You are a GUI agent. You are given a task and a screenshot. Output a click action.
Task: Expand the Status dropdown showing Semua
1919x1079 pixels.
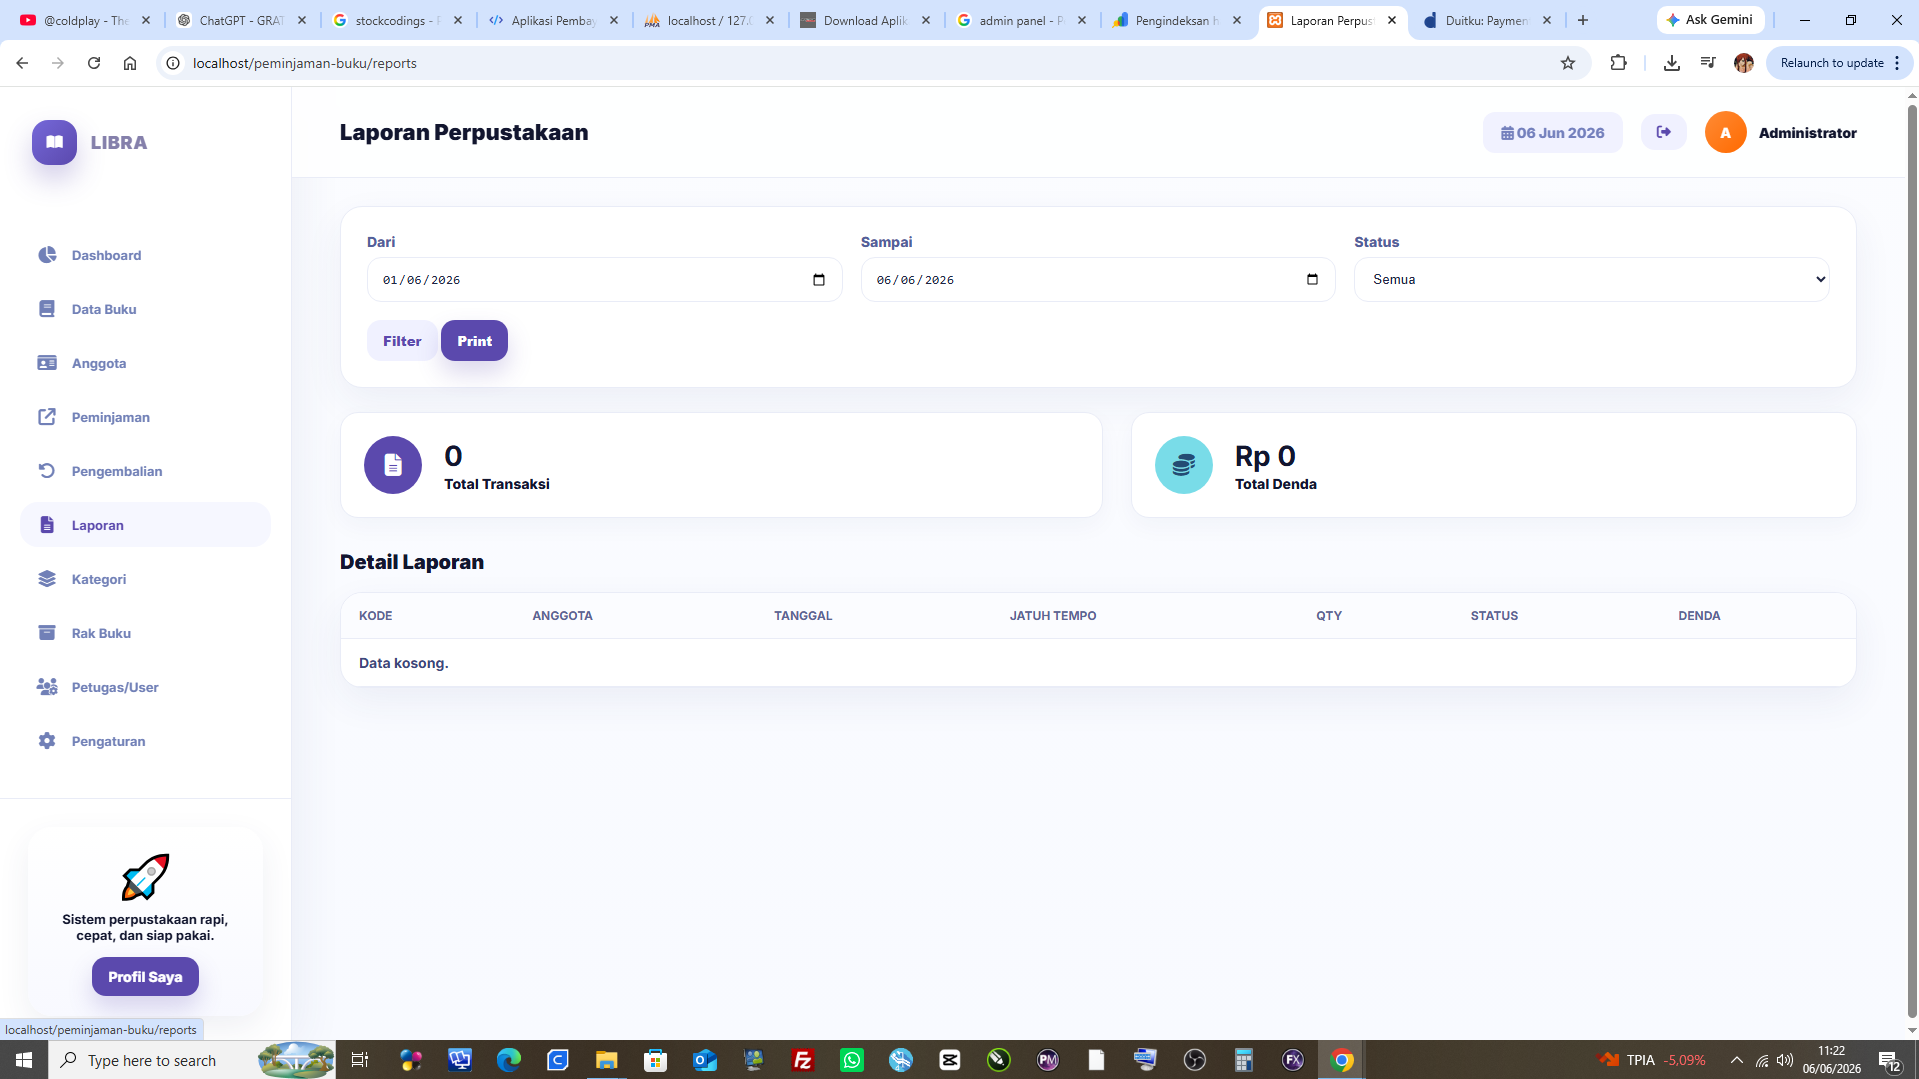pos(1592,280)
